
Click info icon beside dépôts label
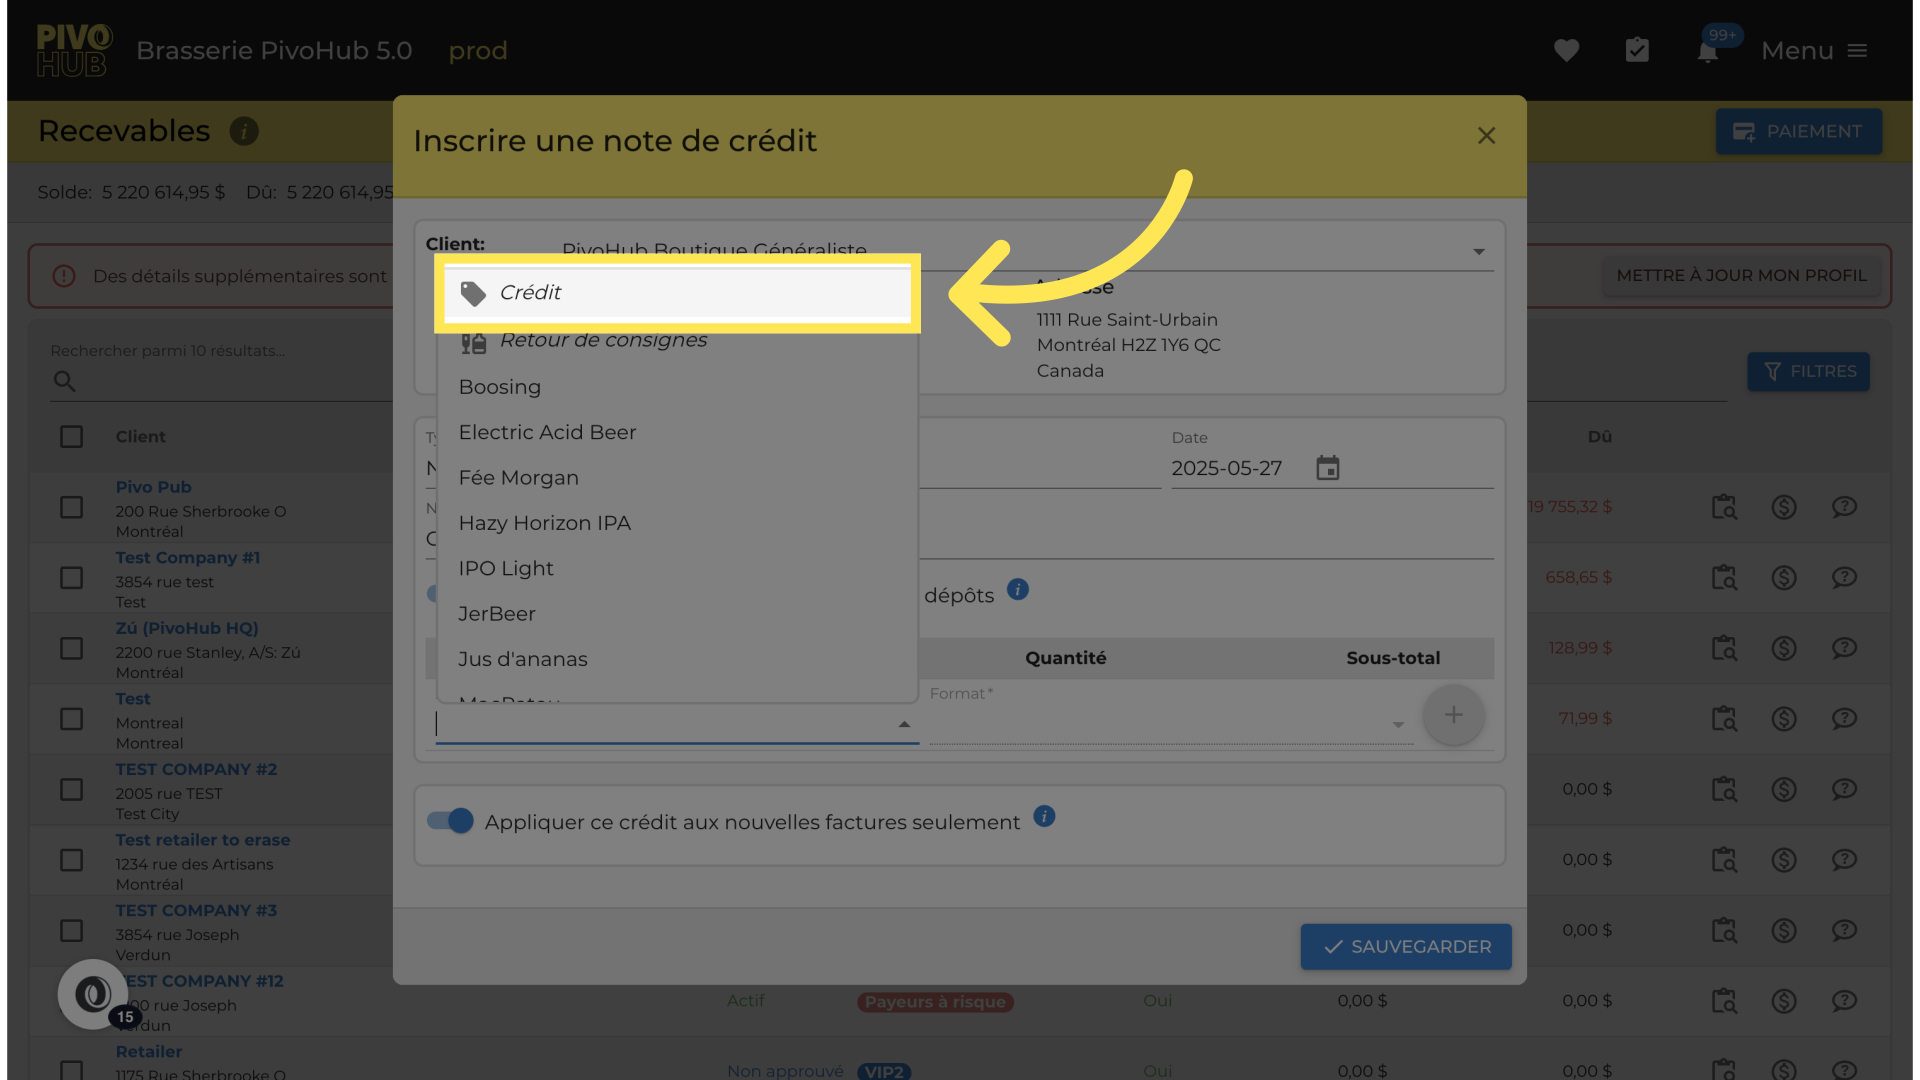[x=1017, y=590]
